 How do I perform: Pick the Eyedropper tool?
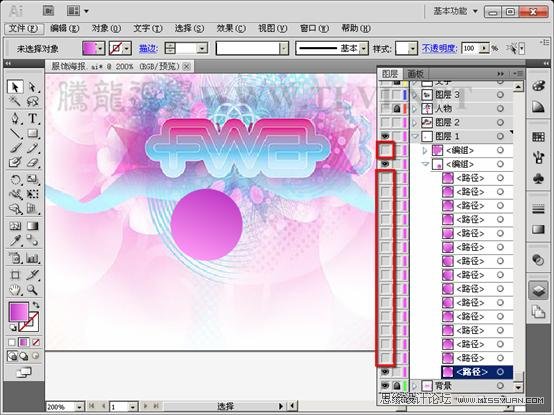15,241
